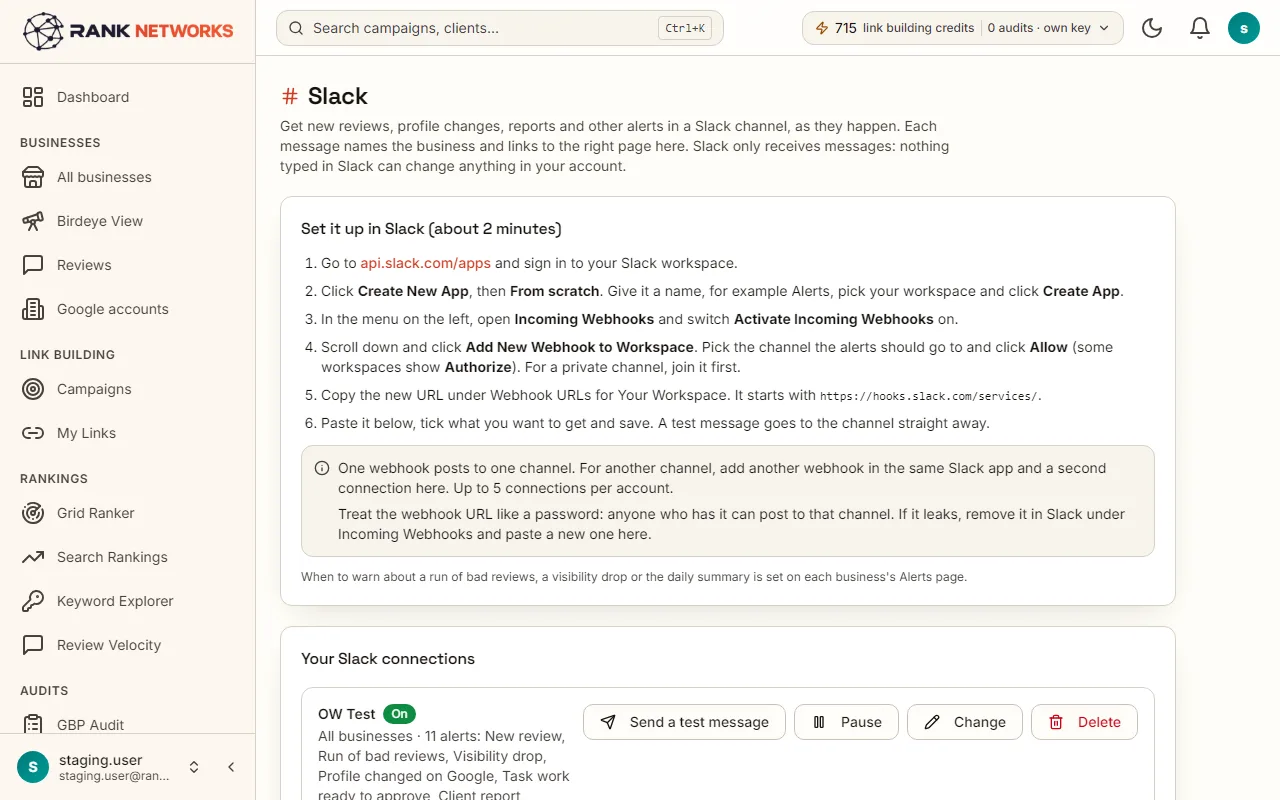Click the Rank Networks logo
The image size is (1280, 800).
pos(127,31)
